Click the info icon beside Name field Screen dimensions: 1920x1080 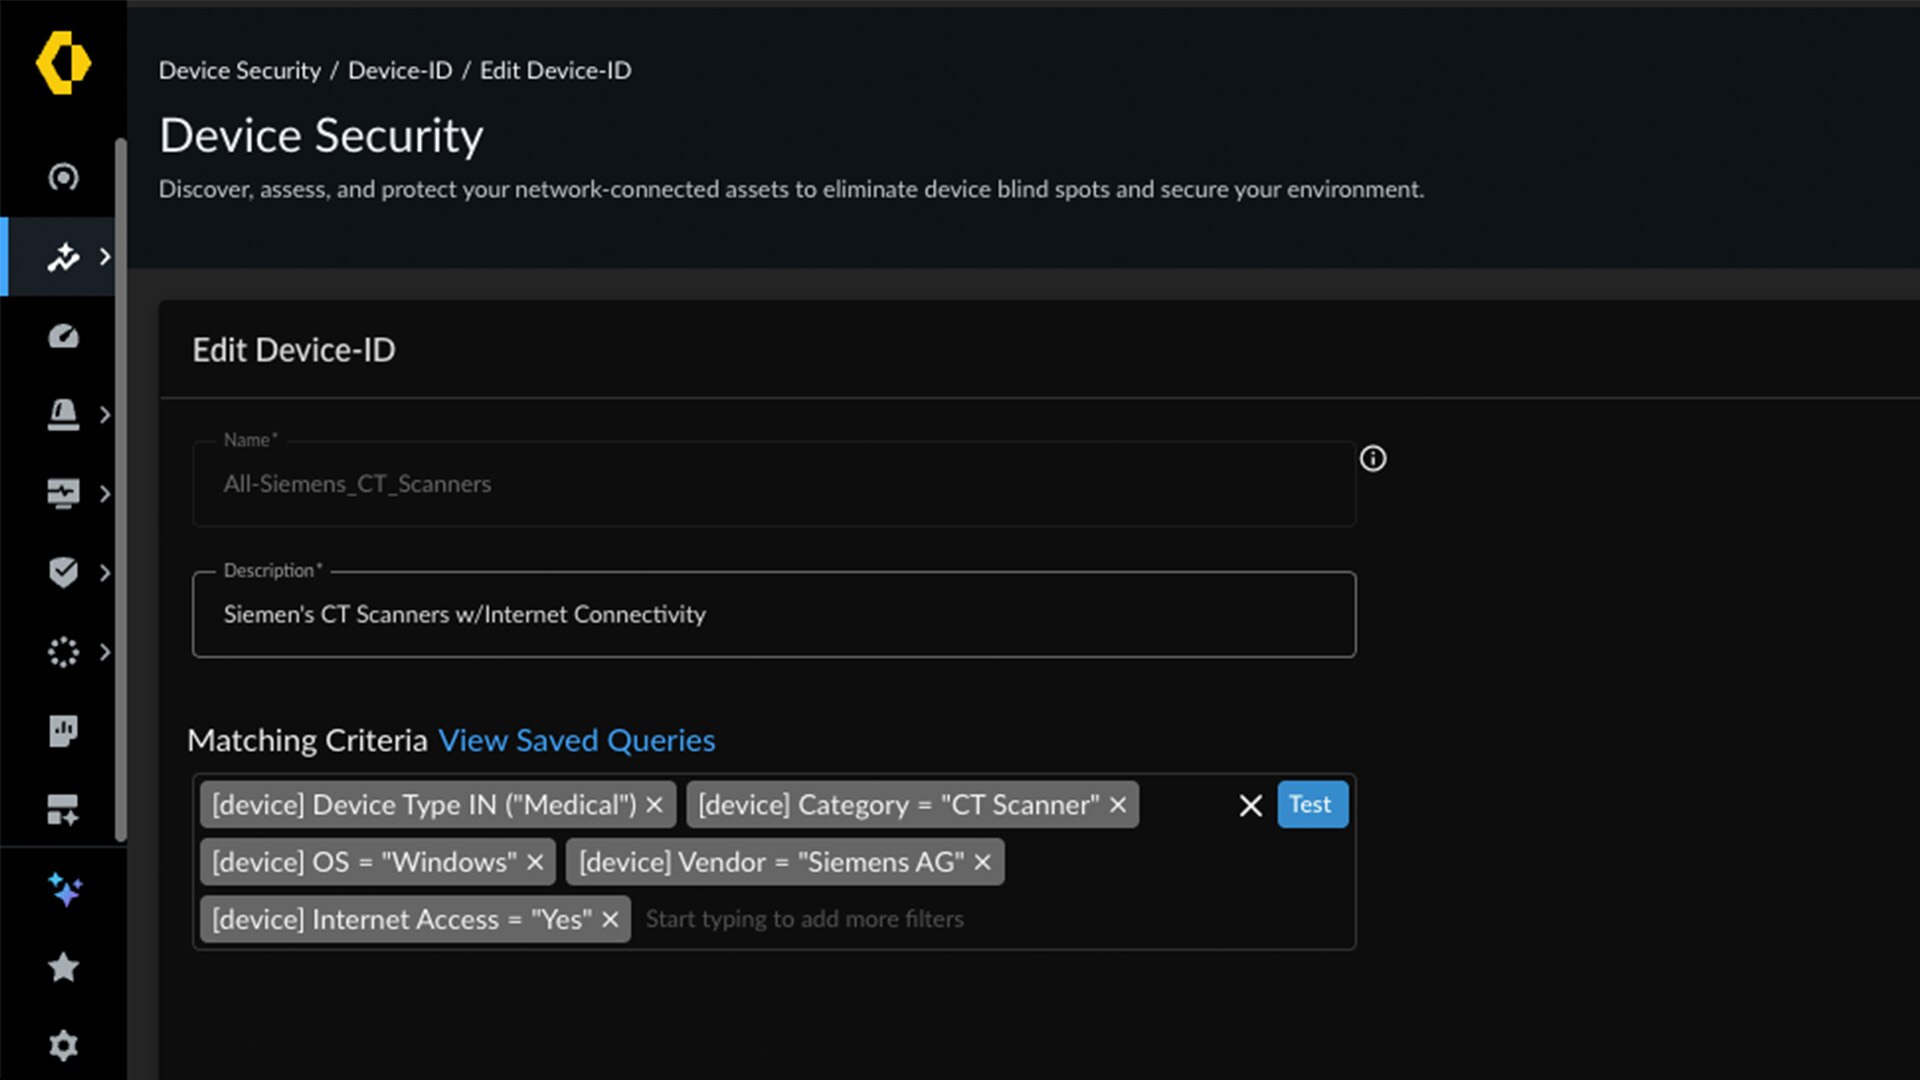point(1373,458)
